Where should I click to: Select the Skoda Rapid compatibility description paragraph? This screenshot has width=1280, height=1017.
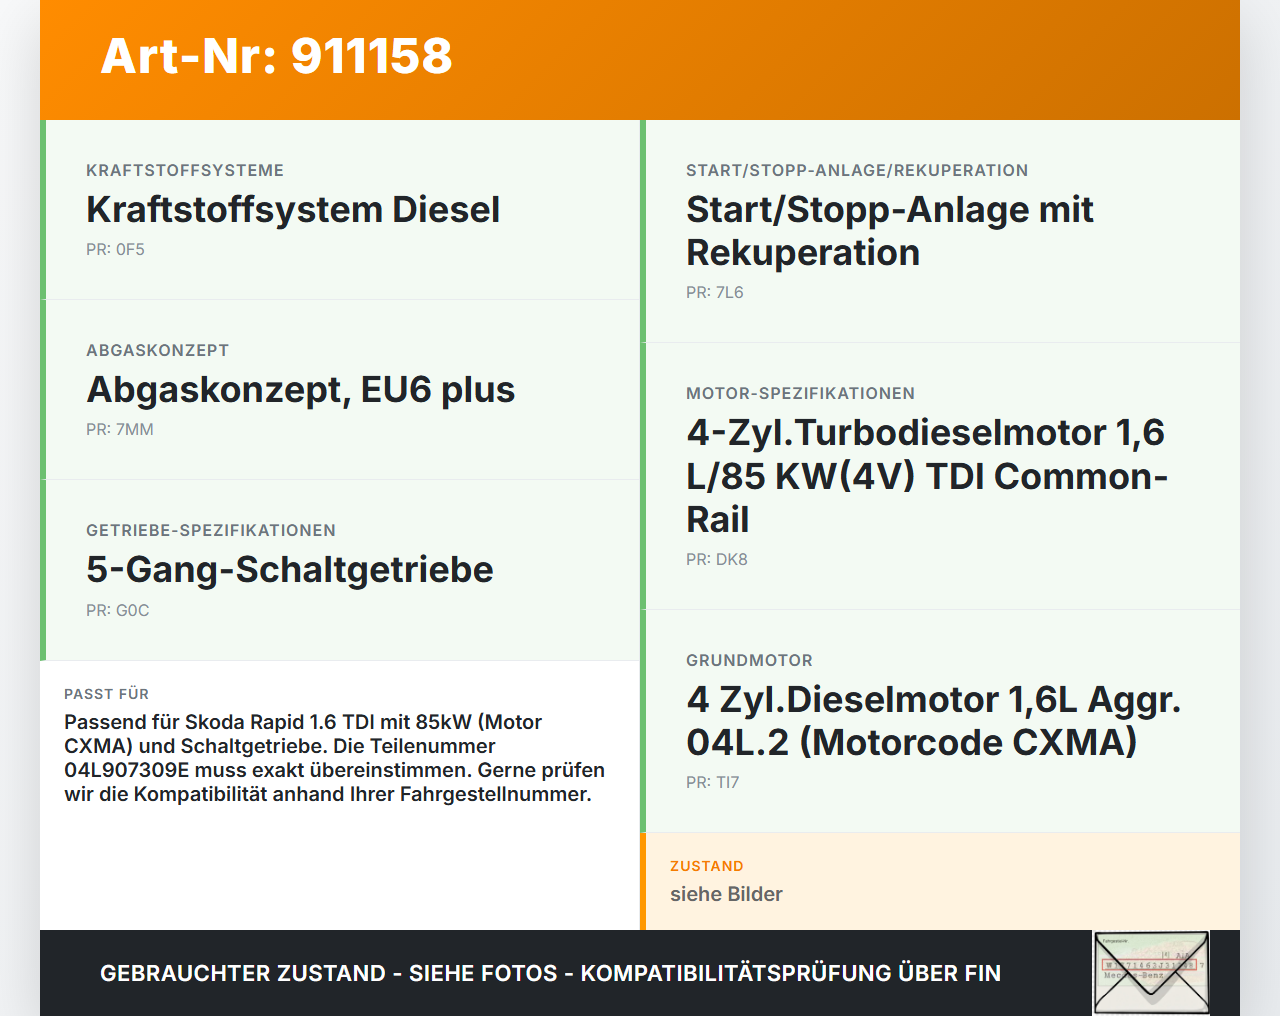coord(335,758)
